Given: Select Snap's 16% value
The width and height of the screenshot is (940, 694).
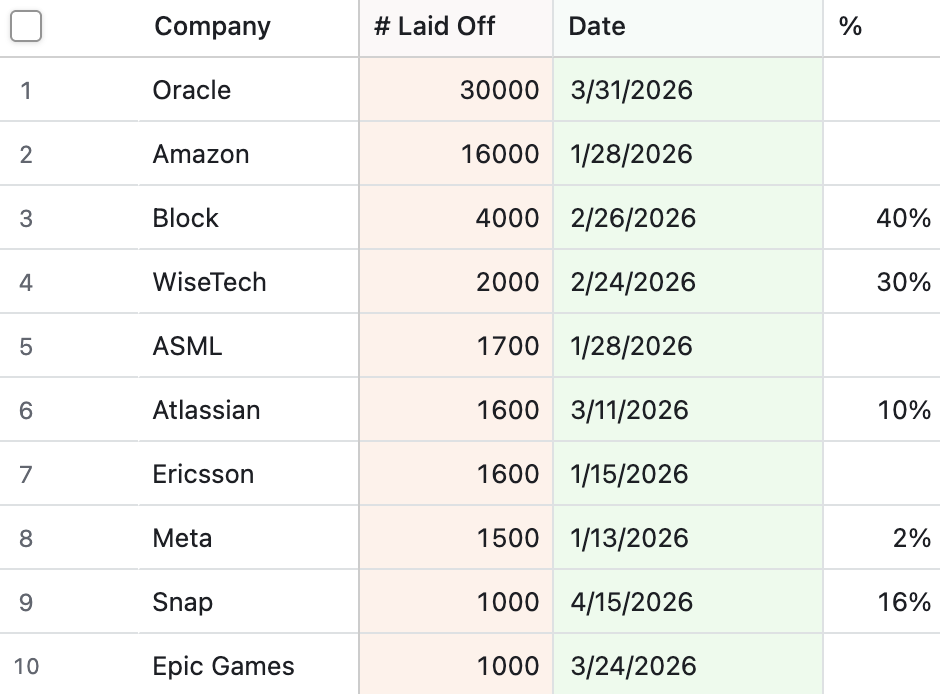Looking at the screenshot, I should click(904, 601).
